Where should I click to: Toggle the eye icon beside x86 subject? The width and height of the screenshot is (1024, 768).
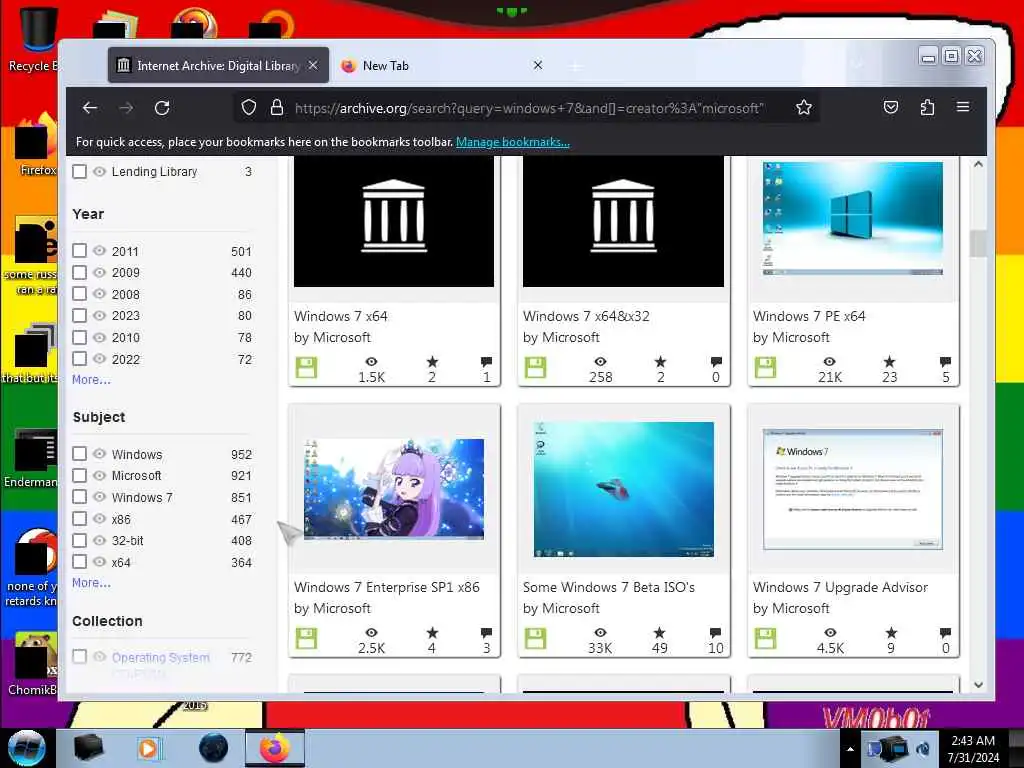(99, 519)
